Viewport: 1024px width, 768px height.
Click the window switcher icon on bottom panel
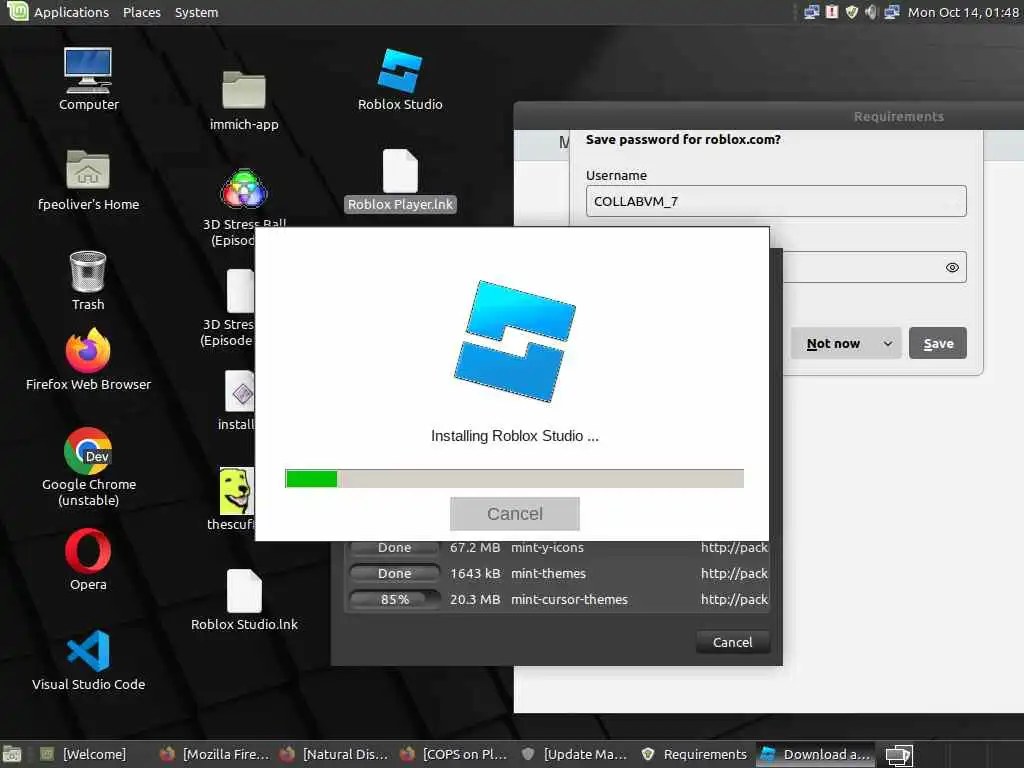pyautogui.click(x=899, y=755)
